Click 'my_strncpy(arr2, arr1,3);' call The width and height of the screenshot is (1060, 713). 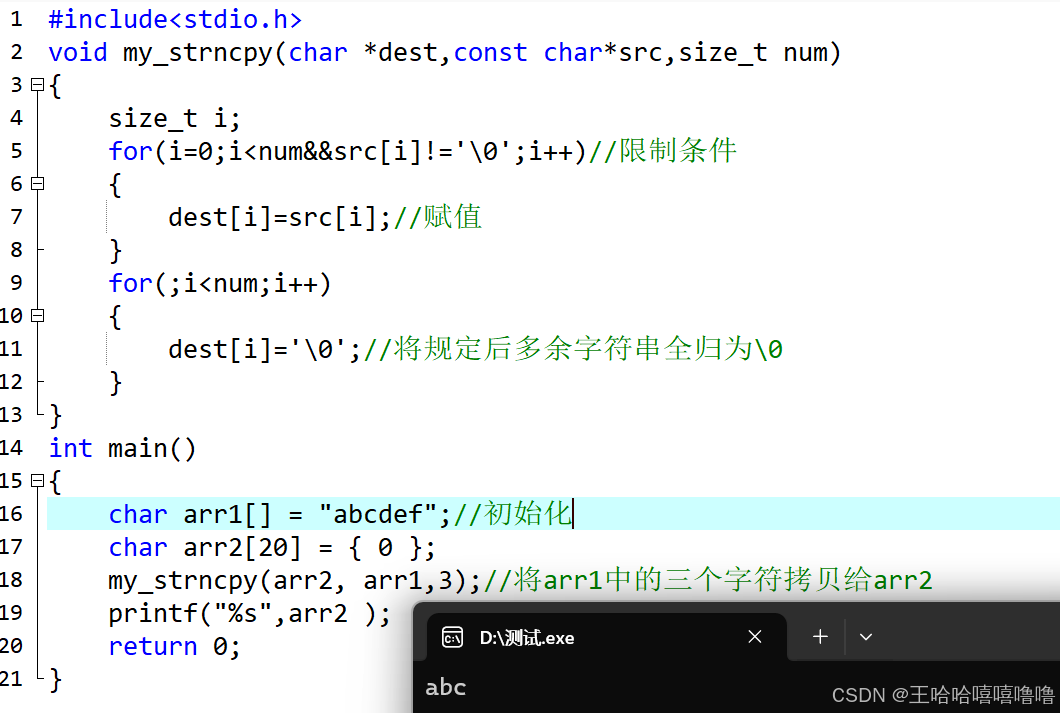295,581
